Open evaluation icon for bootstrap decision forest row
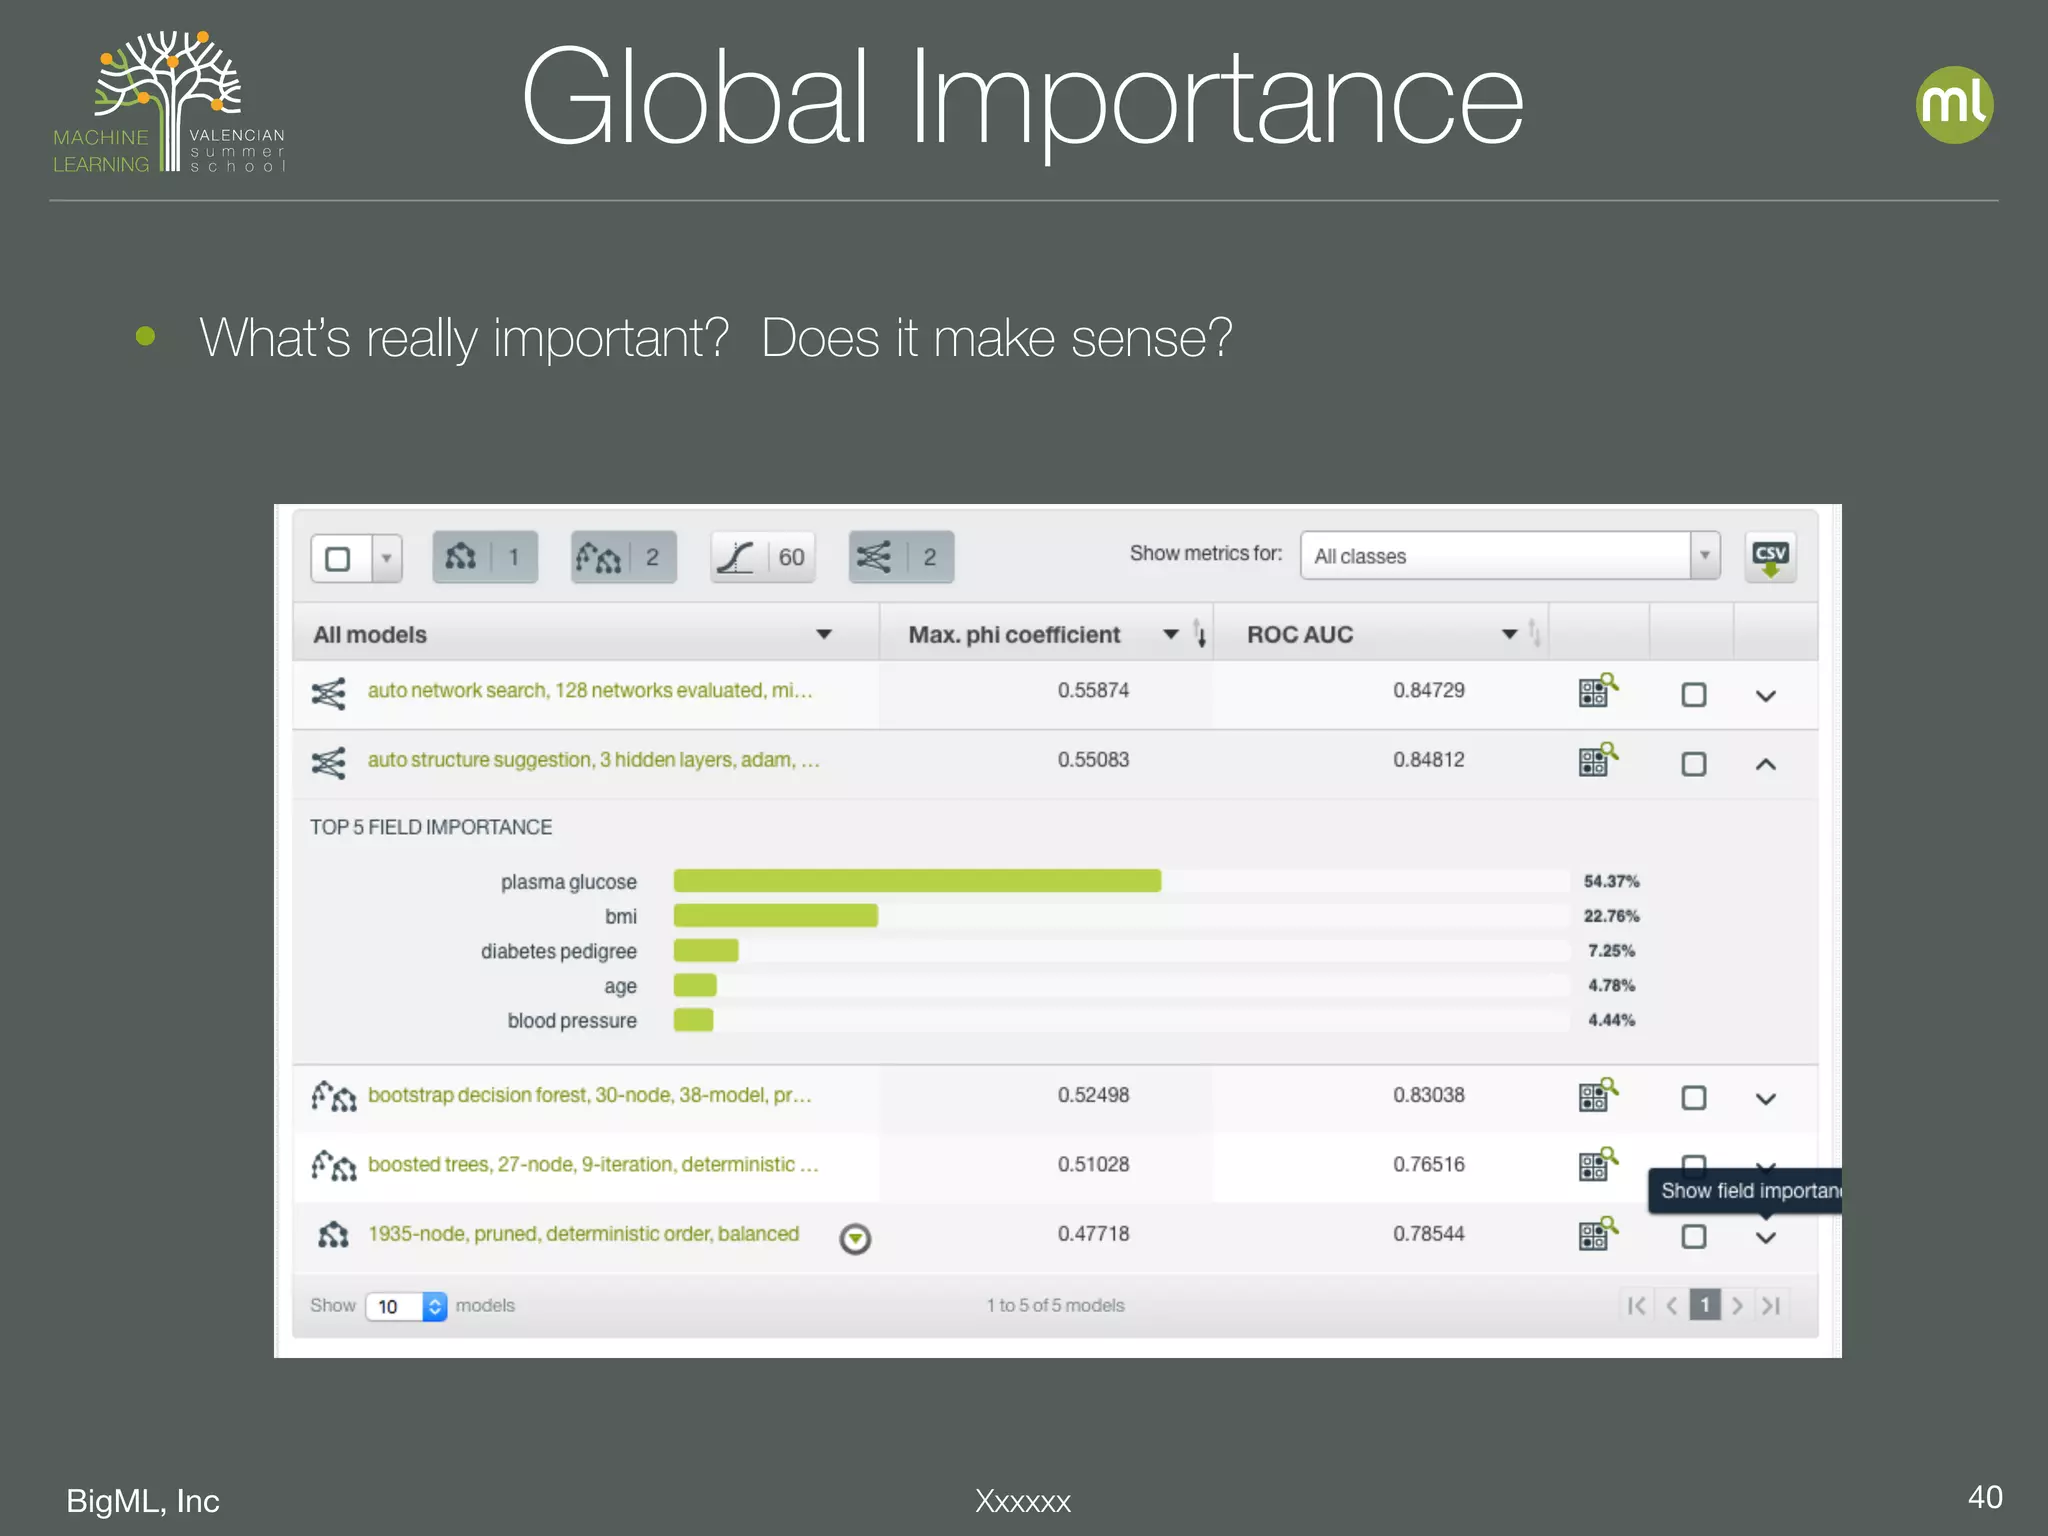The width and height of the screenshot is (2048, 1536). 1597,1095
